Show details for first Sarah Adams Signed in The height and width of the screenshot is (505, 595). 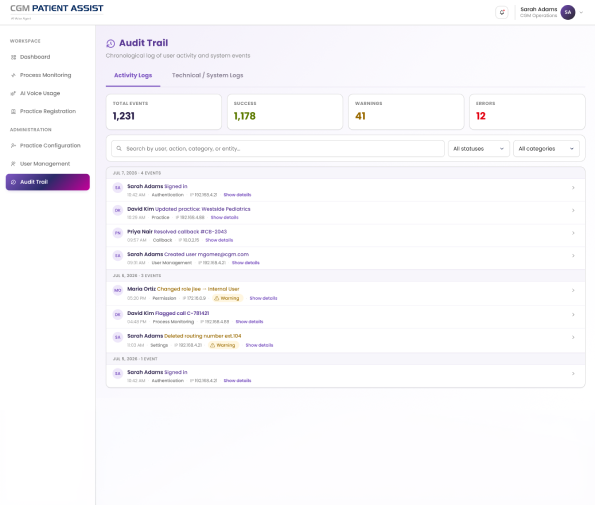[x=237, y=195]
